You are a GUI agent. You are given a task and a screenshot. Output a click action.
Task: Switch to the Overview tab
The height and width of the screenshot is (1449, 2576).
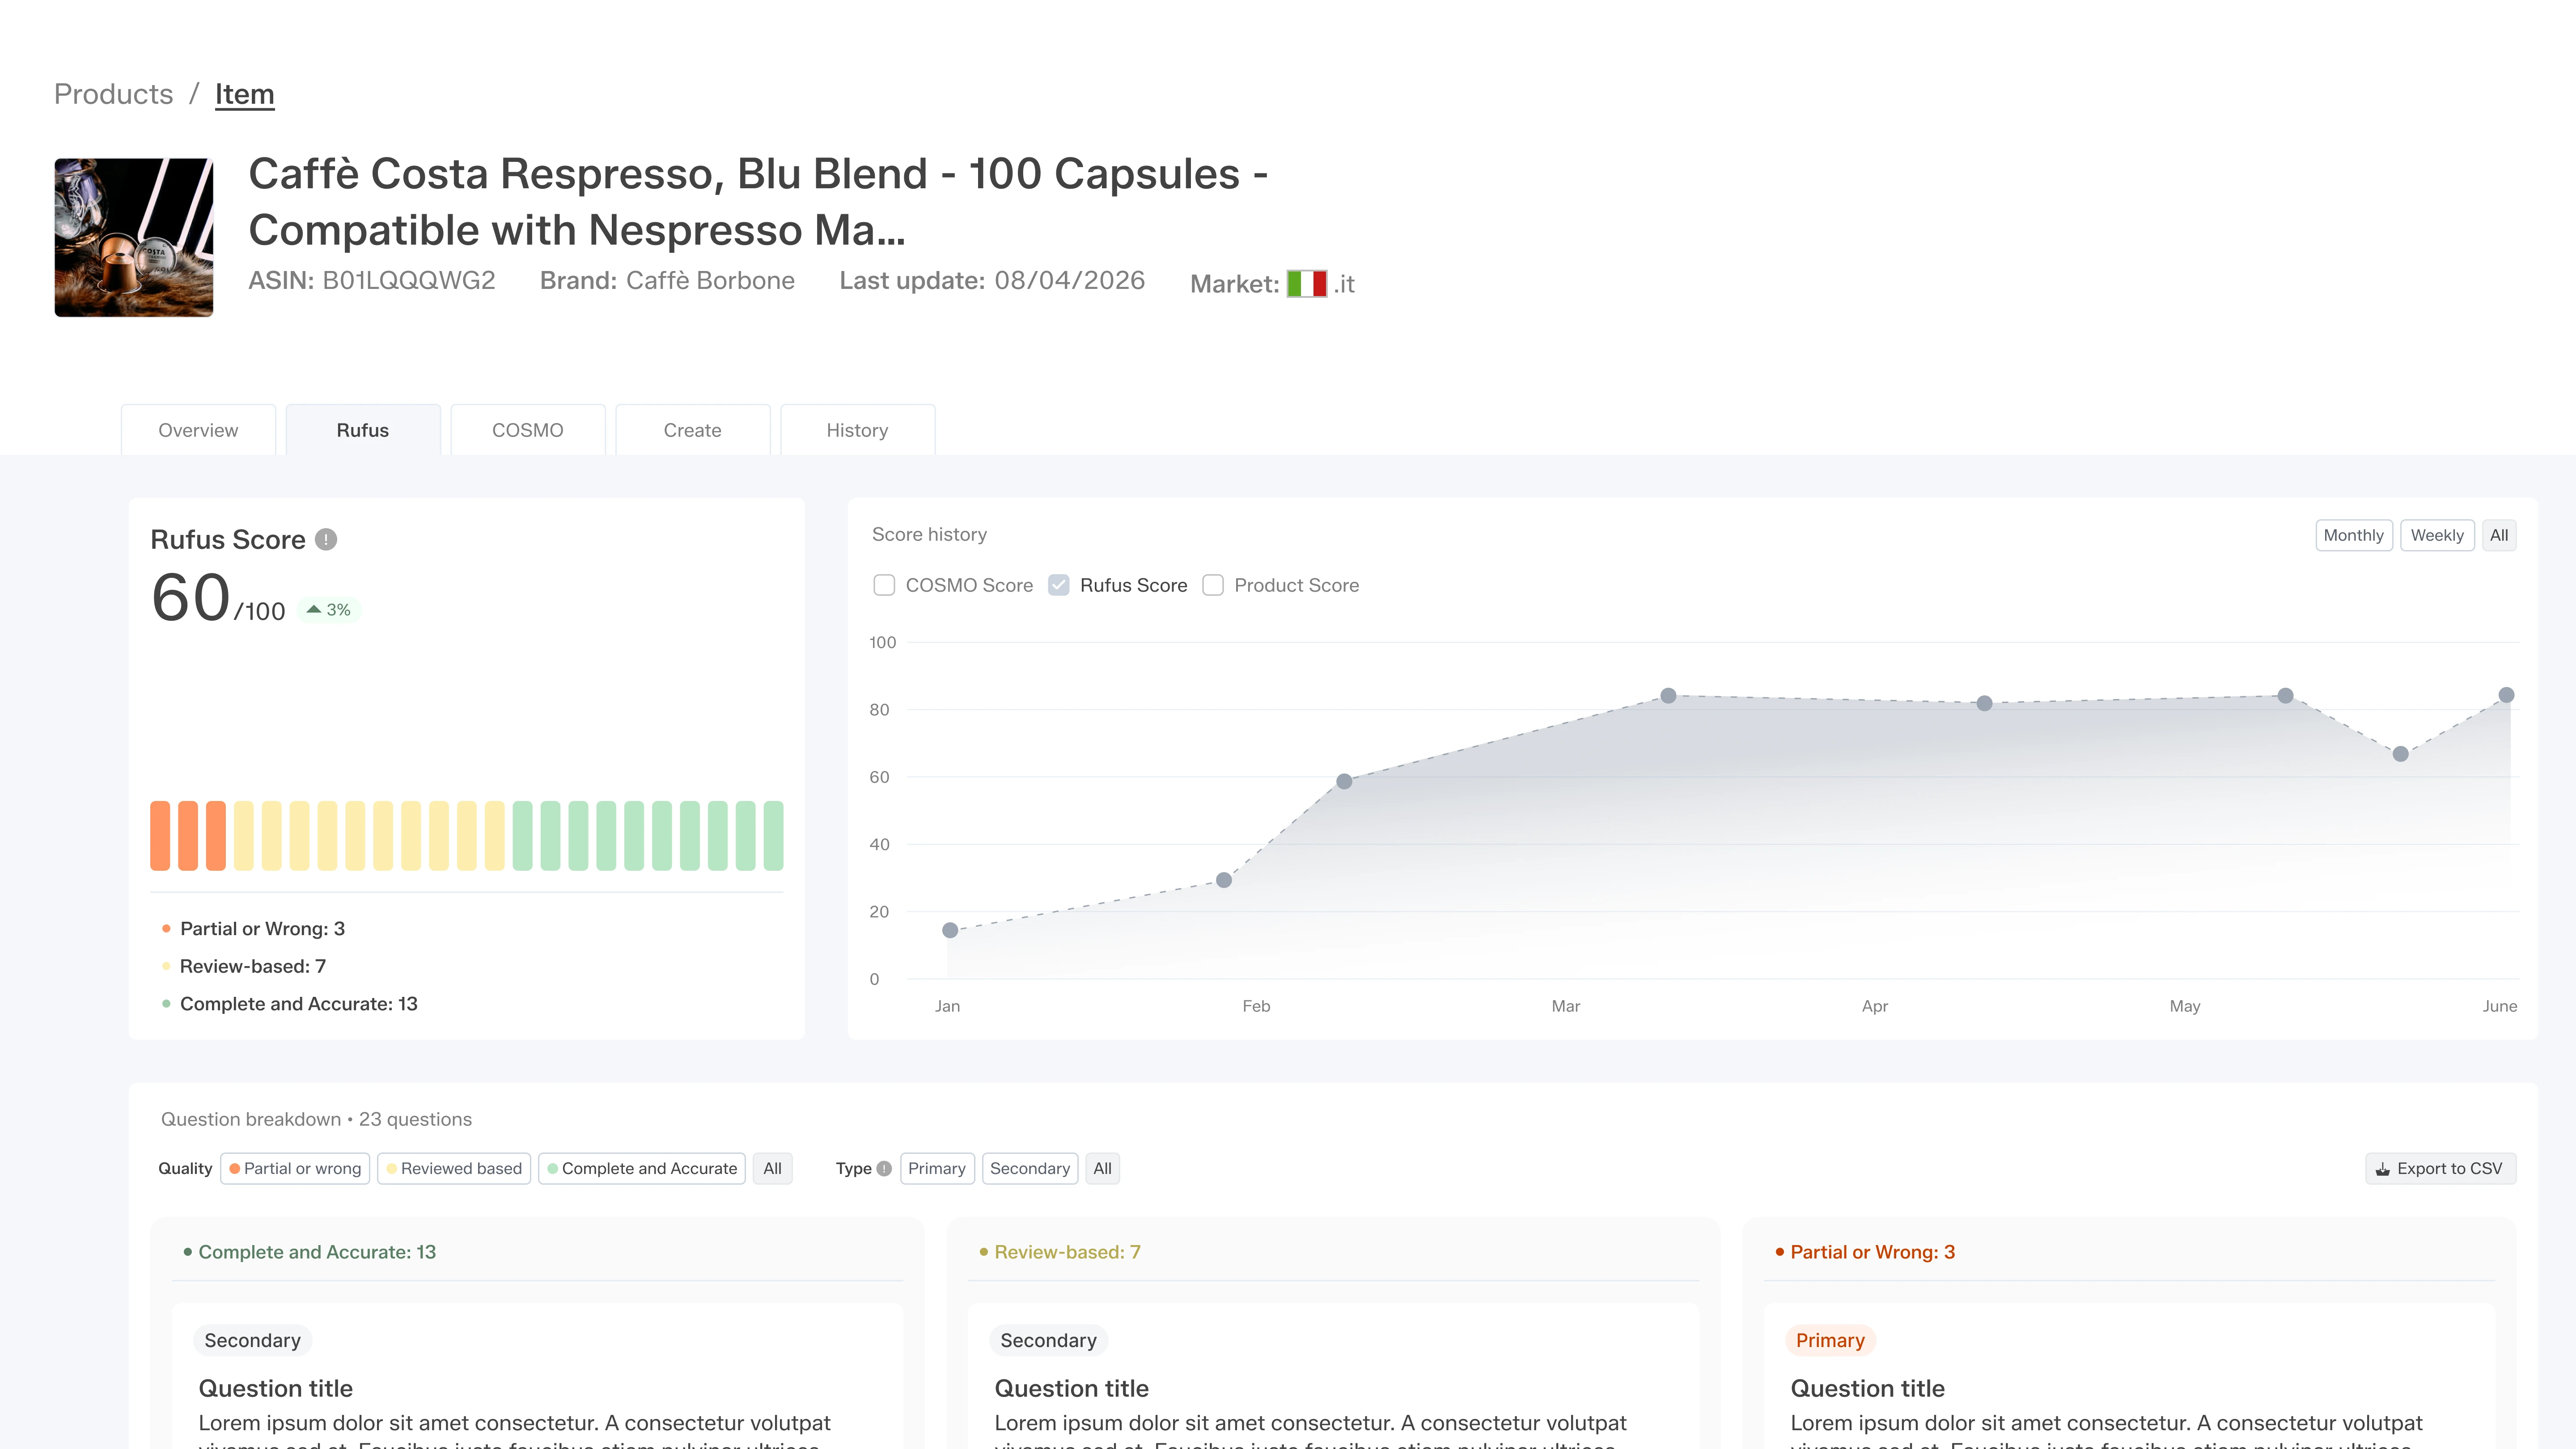click(198, 430)
